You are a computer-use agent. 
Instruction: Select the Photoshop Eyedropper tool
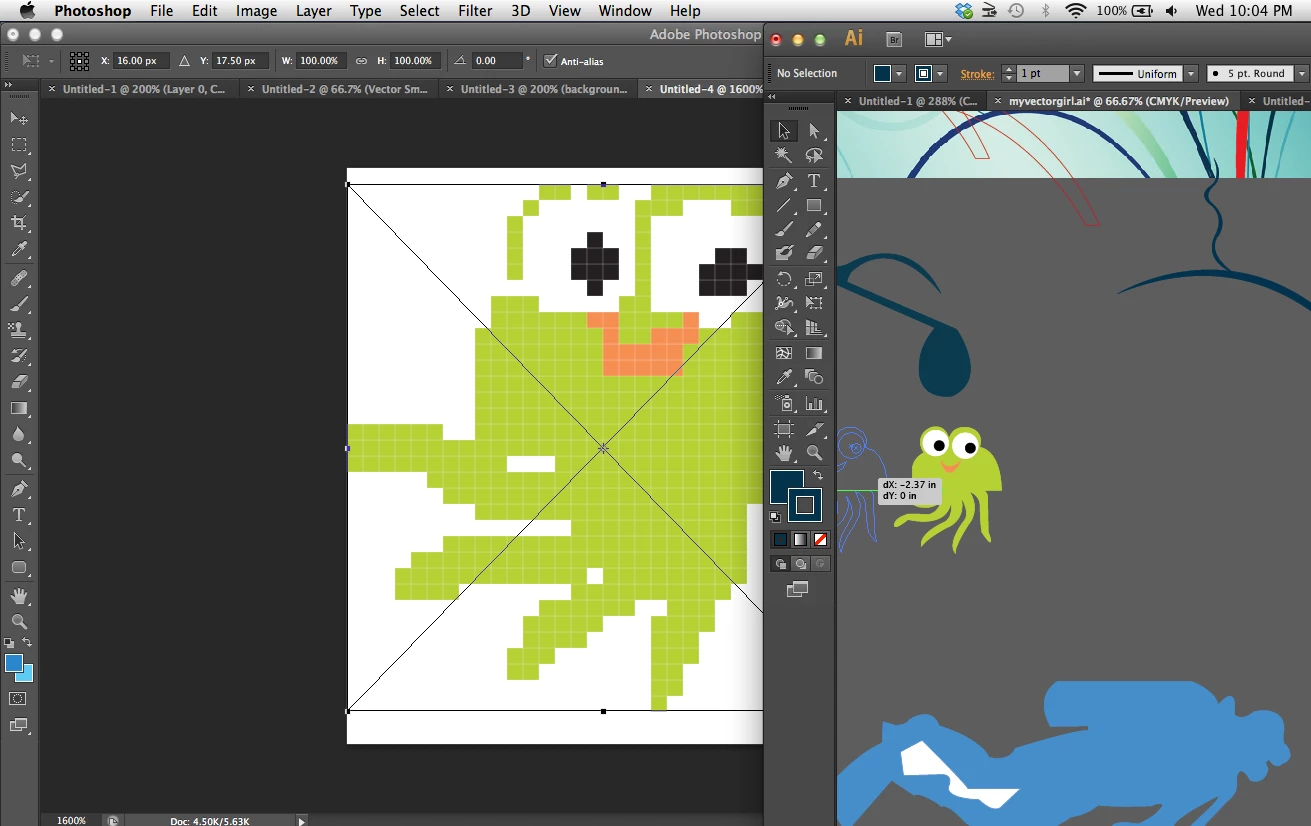19,250
